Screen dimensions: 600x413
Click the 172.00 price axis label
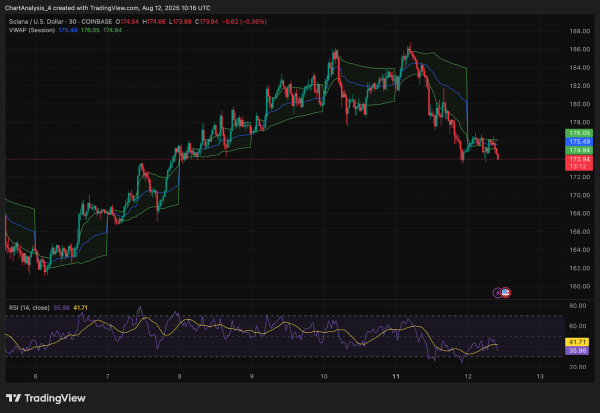579,177
